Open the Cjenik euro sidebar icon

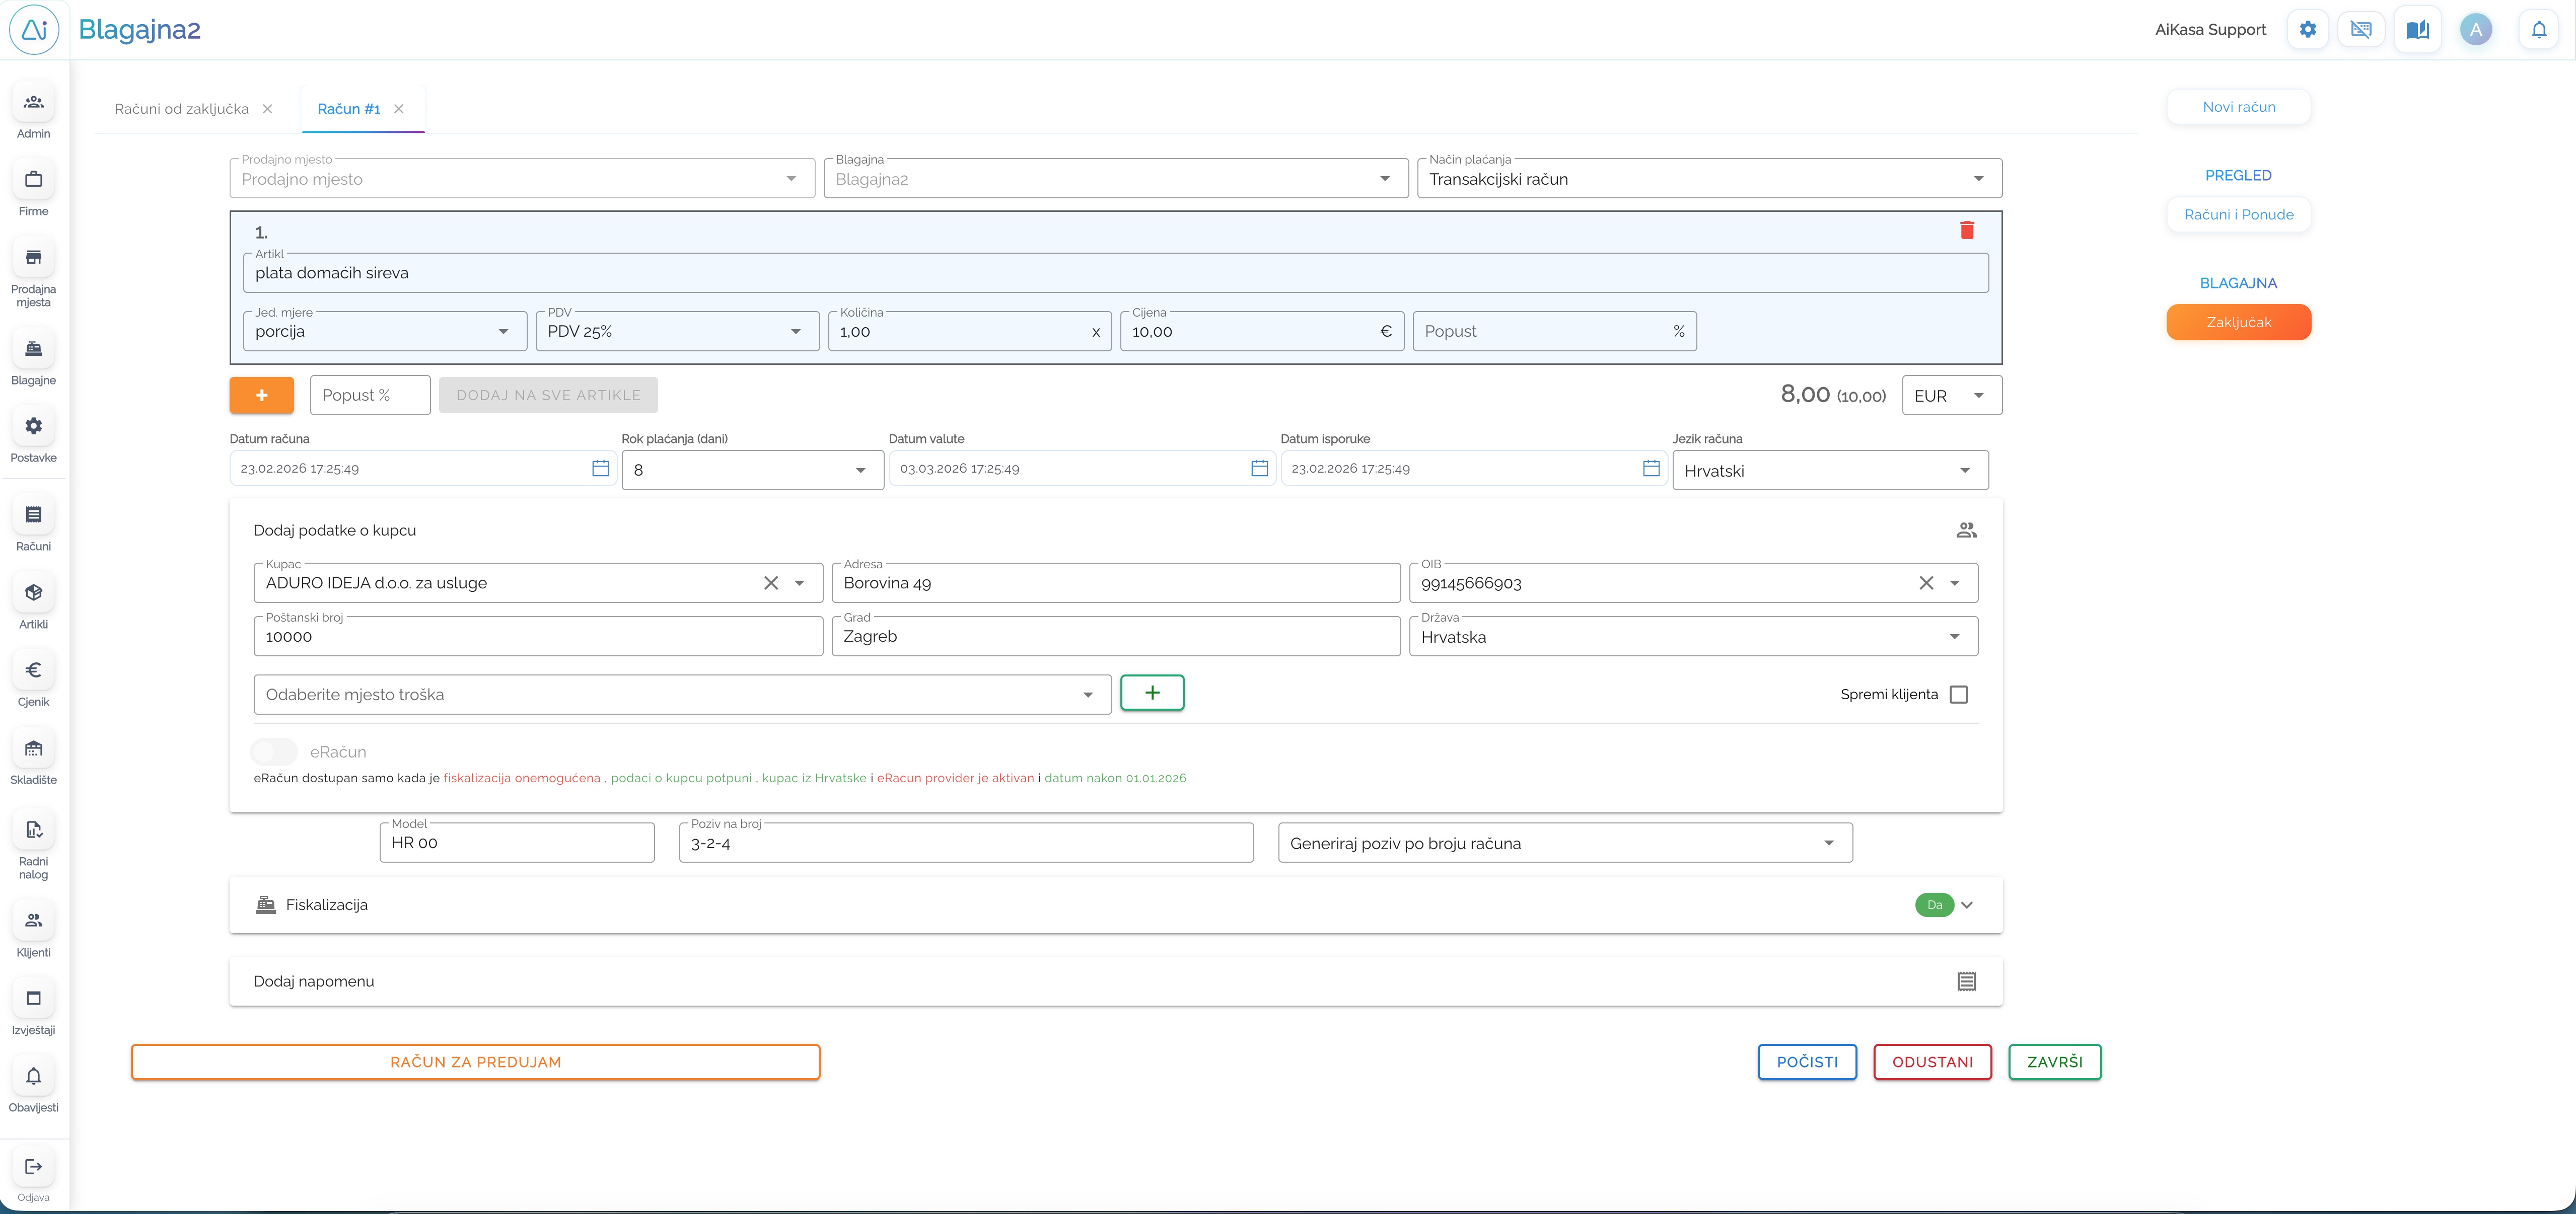[x=33, y=671]
